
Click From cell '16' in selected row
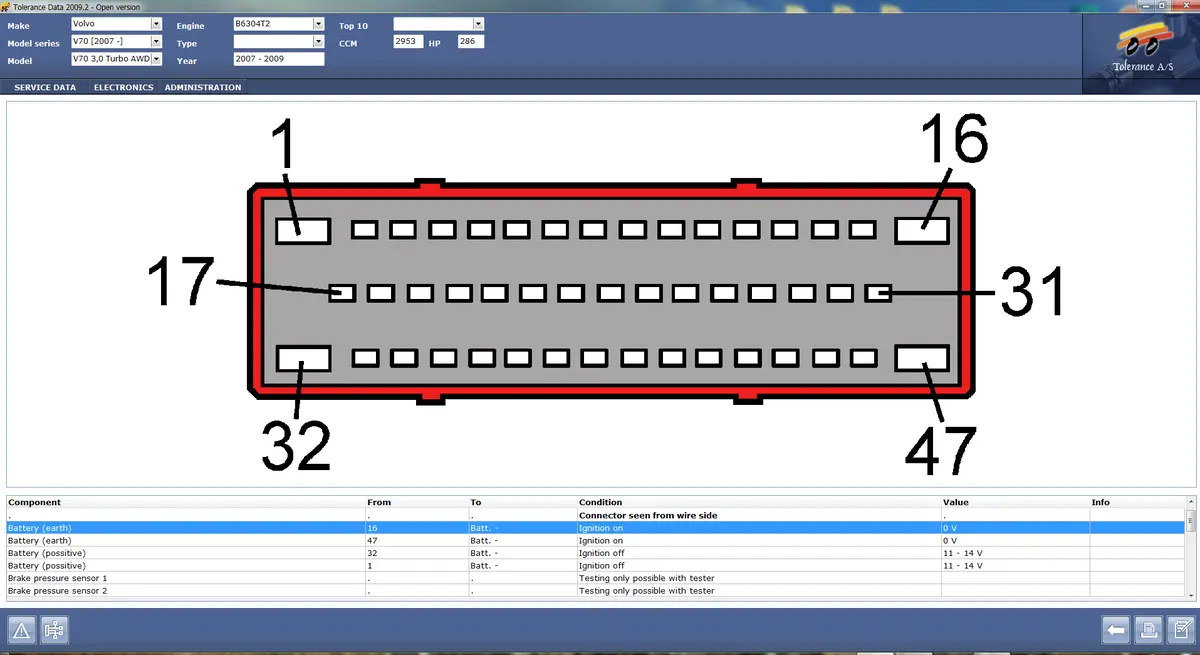[417, 527]
